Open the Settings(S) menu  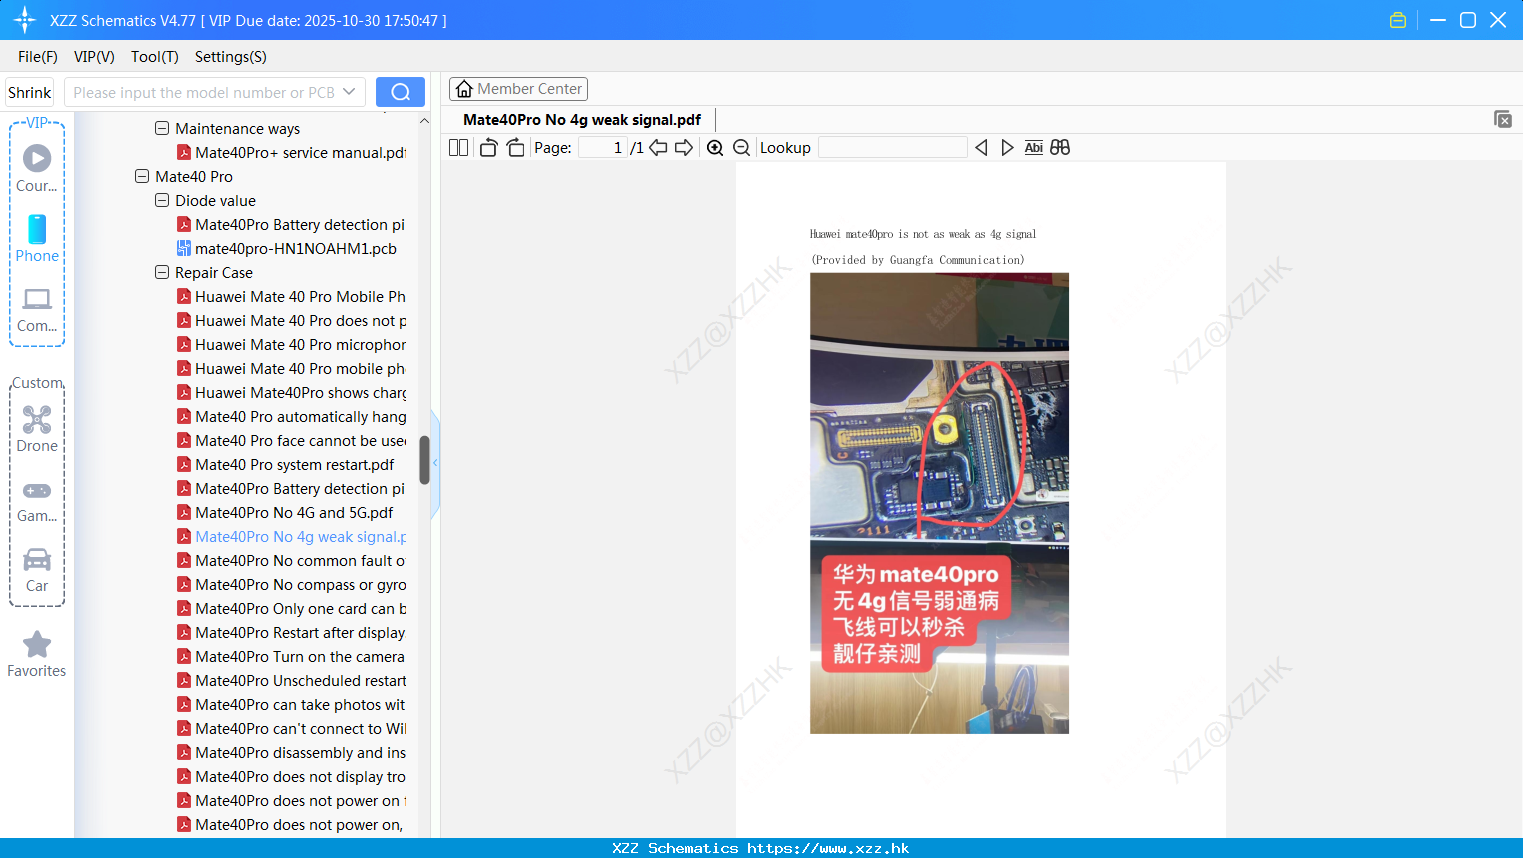coord(231,57)
